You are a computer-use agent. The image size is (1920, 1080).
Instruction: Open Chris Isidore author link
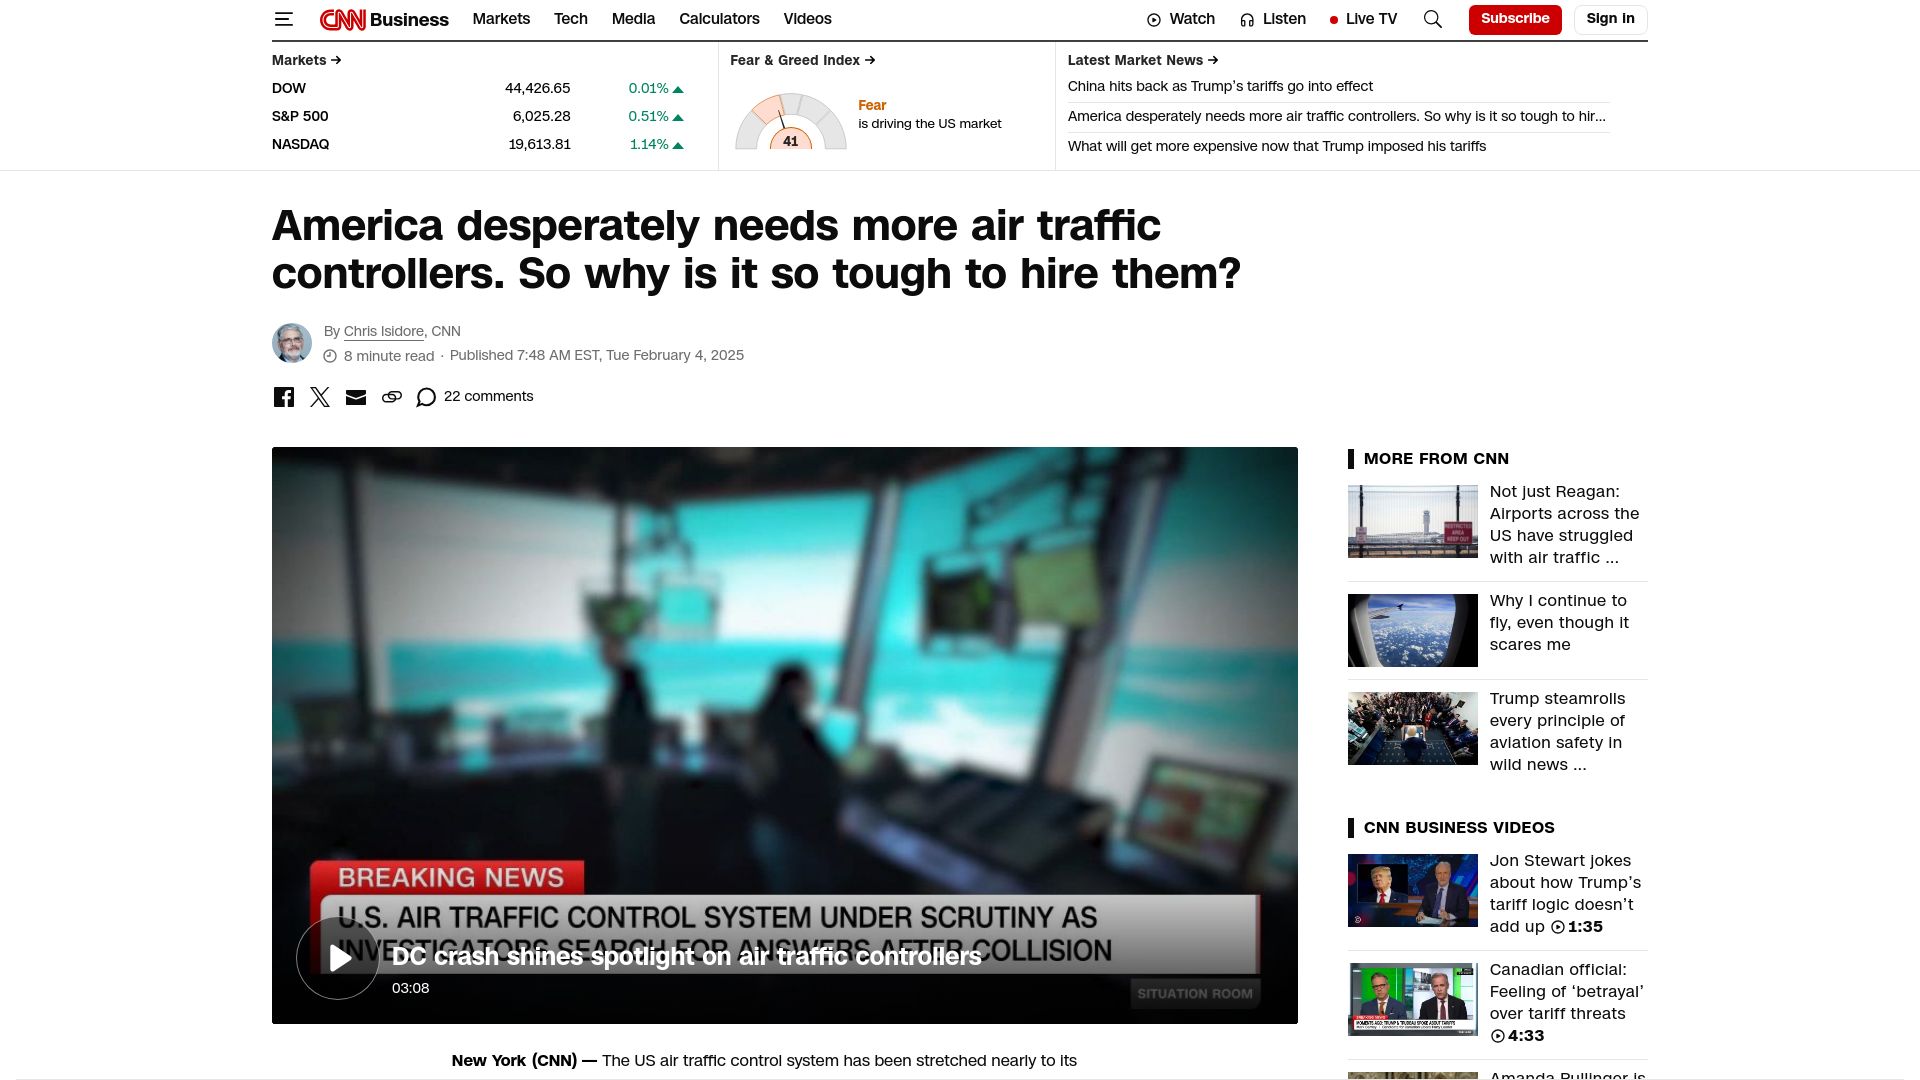(384, 331)
